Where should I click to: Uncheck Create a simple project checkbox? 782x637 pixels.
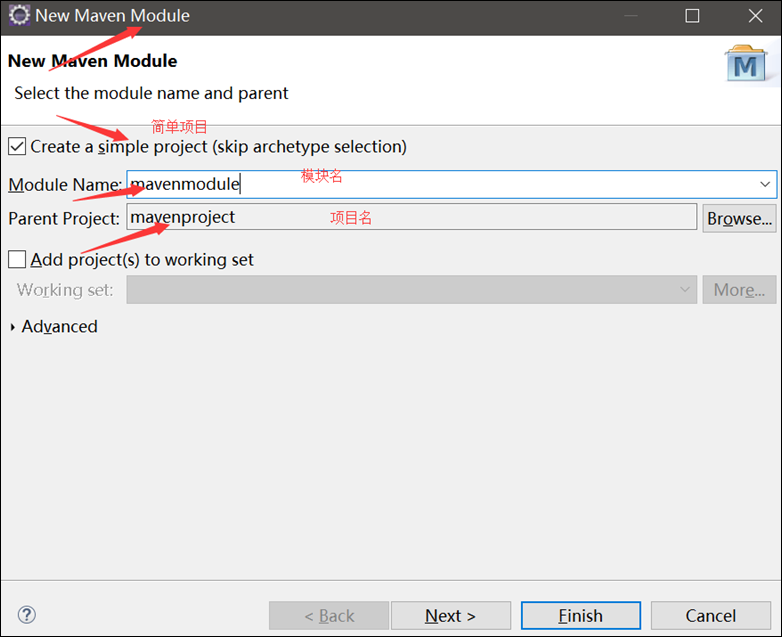click(x=17, y=147)
